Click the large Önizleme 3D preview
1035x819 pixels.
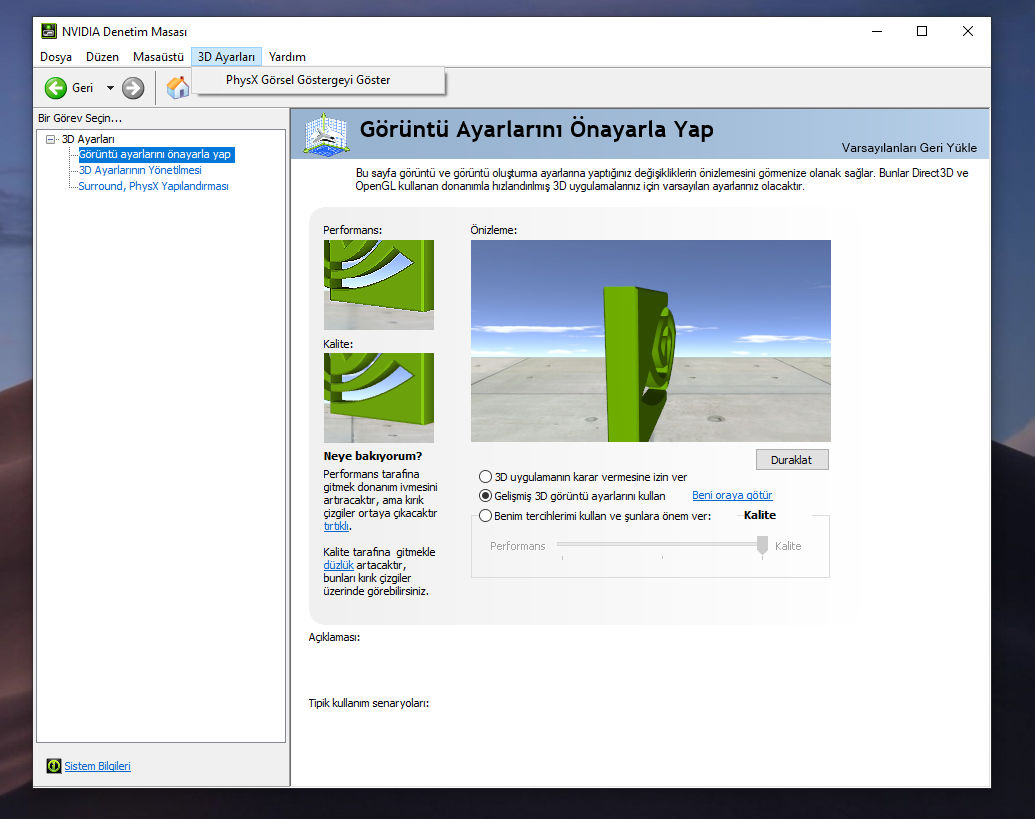pyautogui.click(x=651, y=341)
